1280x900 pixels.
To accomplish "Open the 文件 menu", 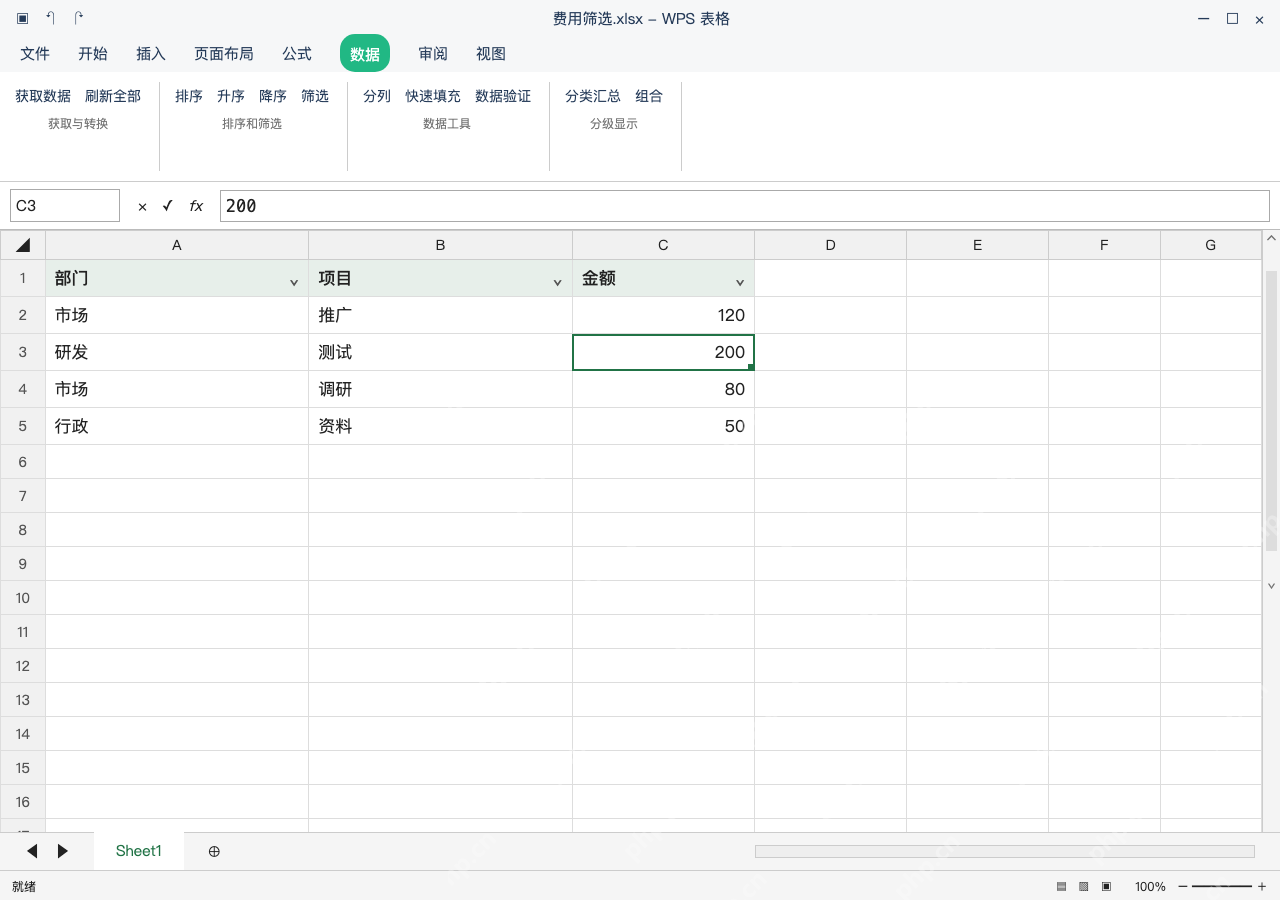I will click(35, 54).
